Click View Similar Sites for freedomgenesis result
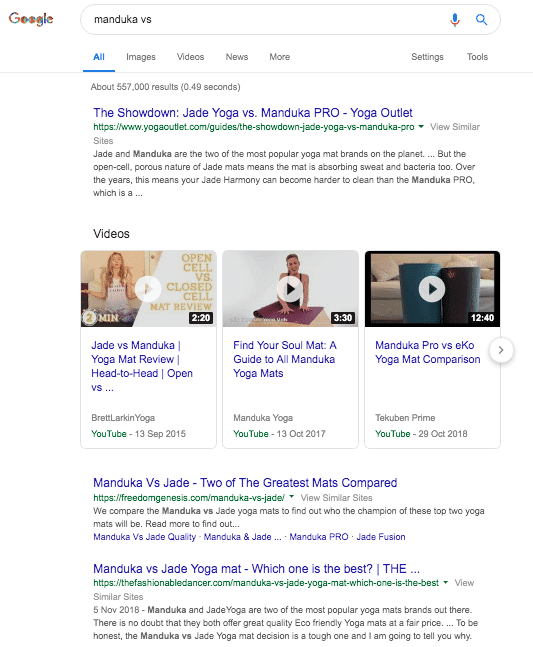 click(336, 498)
